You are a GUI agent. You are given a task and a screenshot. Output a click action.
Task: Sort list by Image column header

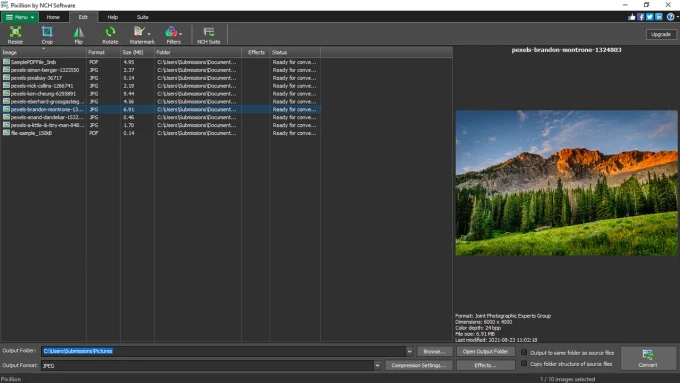43,52
